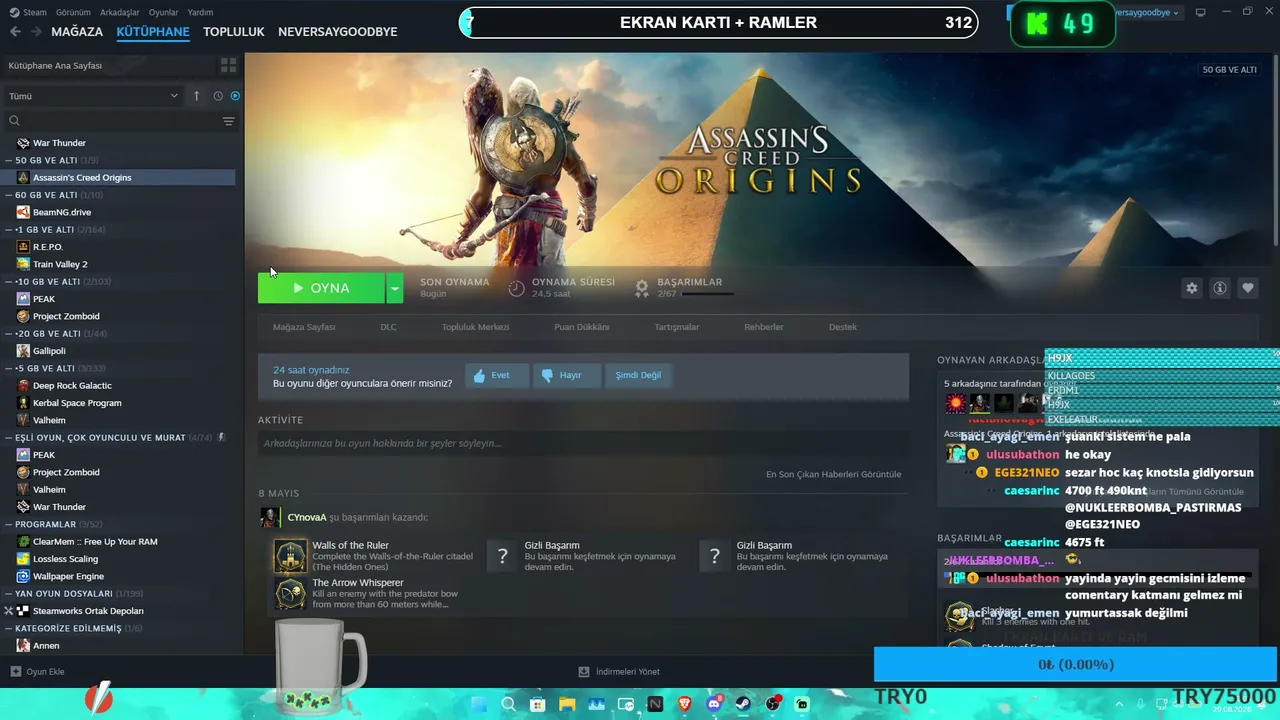Select Gallipoli in the library list
The image size is (1280, 720).
click(x=50, y=351)
